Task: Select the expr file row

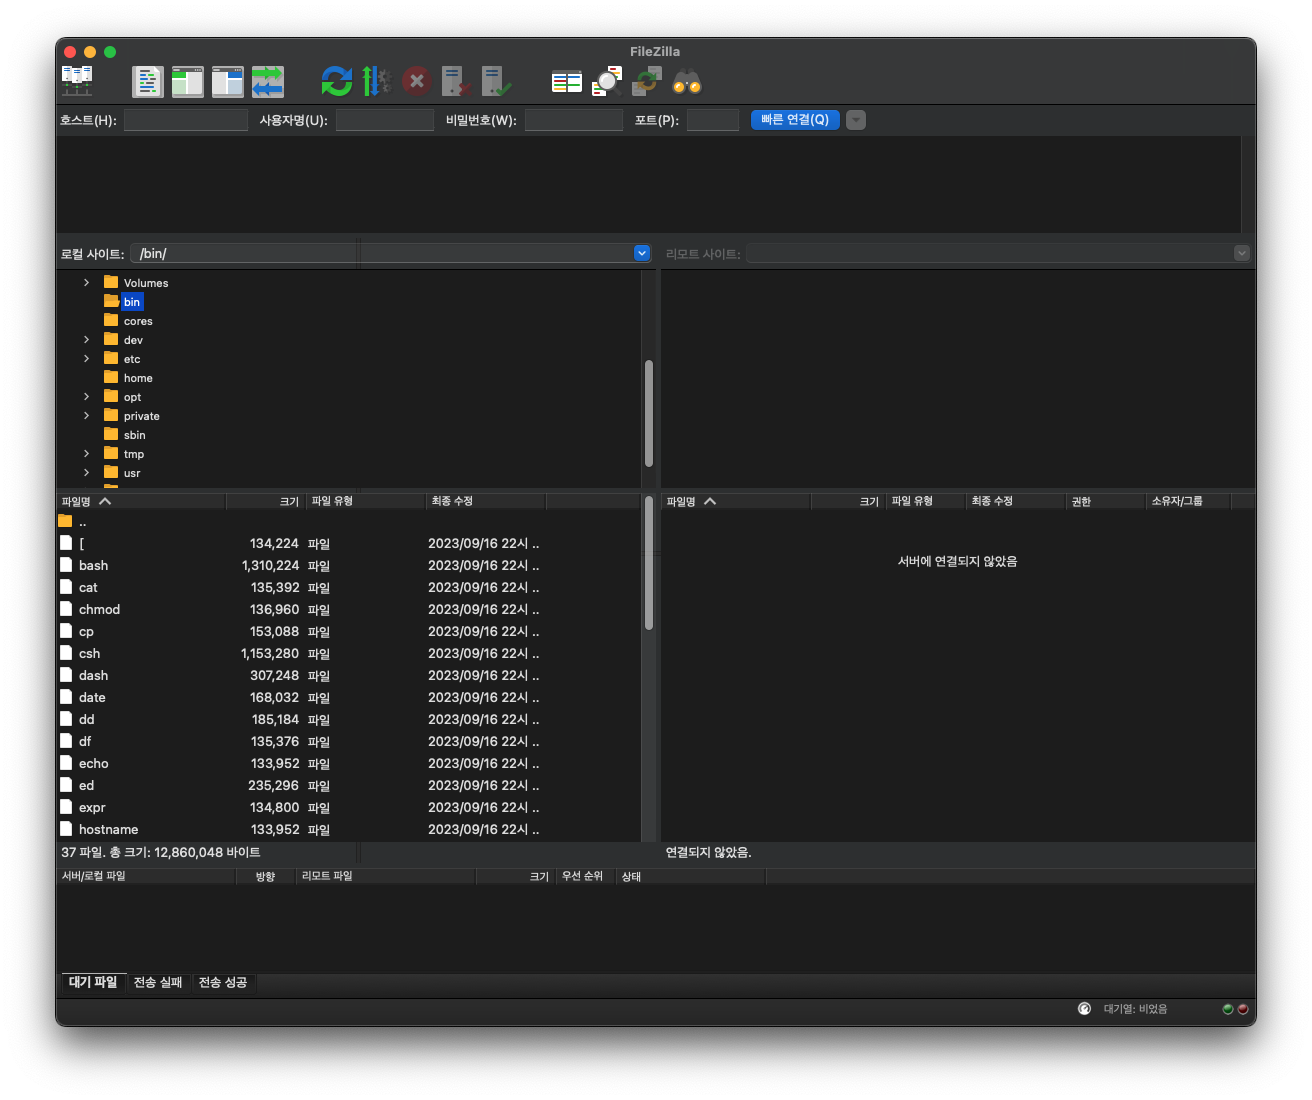Action: [x=348, y=808]
